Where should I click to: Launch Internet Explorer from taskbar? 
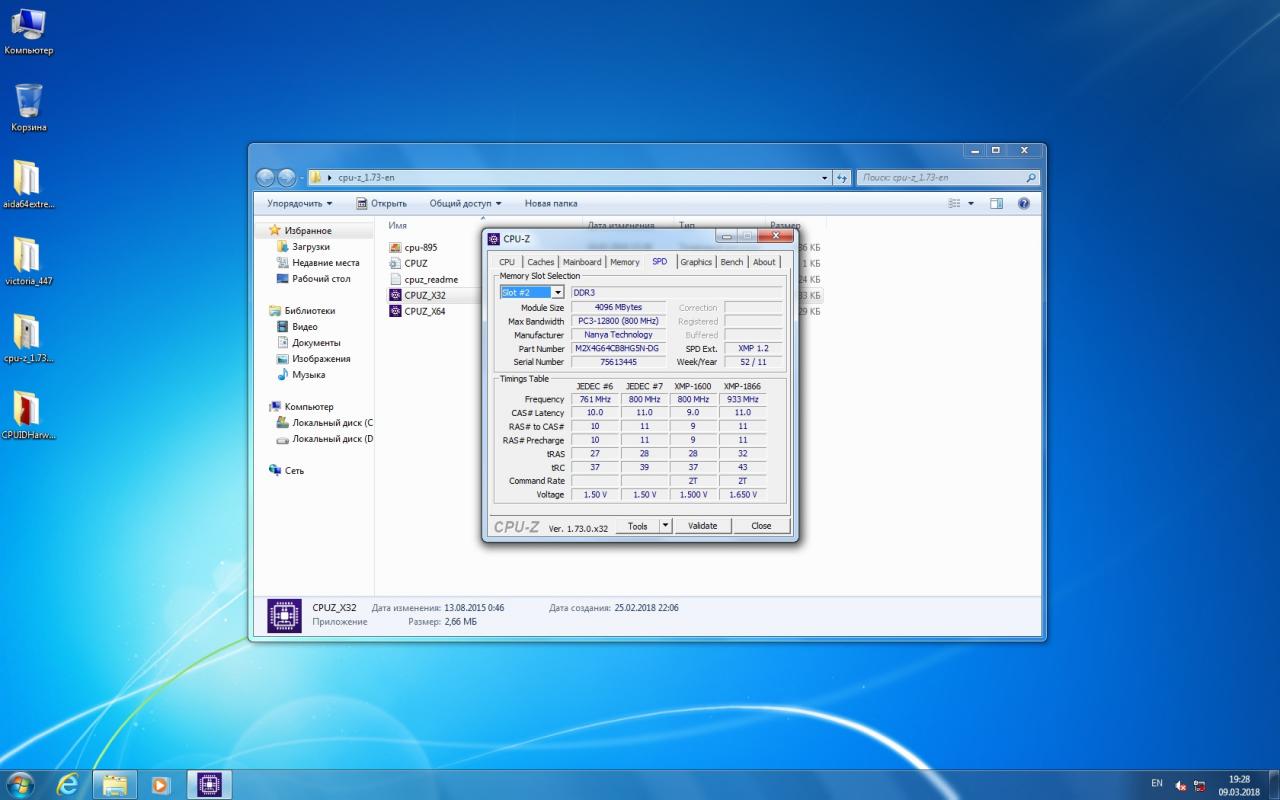pyautogui.click(x=68, y=784)
